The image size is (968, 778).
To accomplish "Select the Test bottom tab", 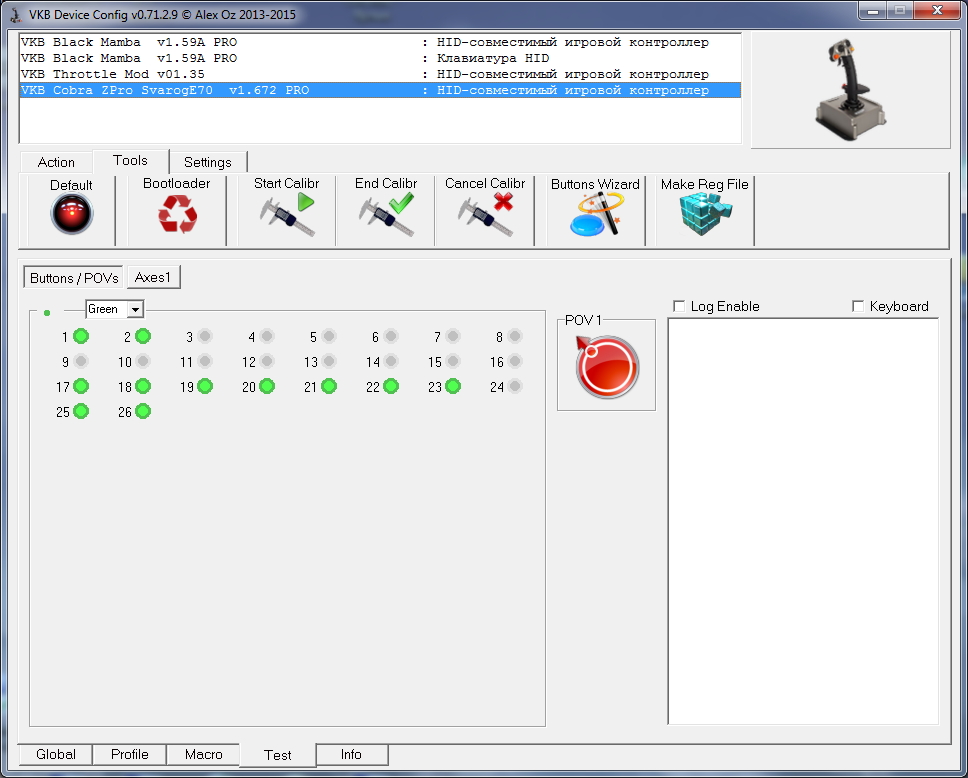I will coord(277,755).
